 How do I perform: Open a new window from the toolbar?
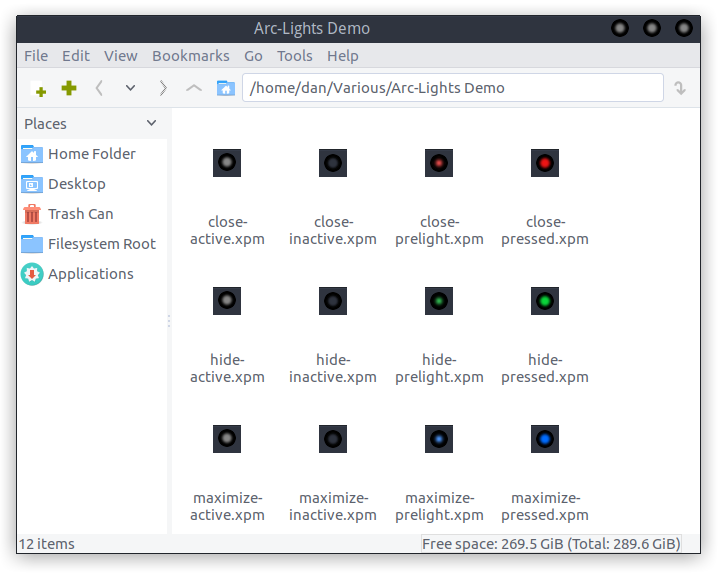click(39, 88)
